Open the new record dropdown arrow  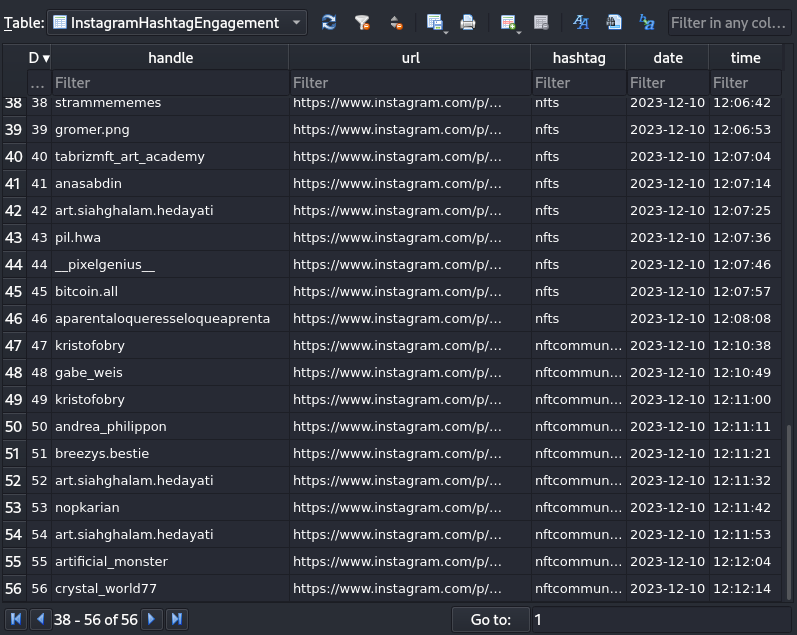point(519,32)
